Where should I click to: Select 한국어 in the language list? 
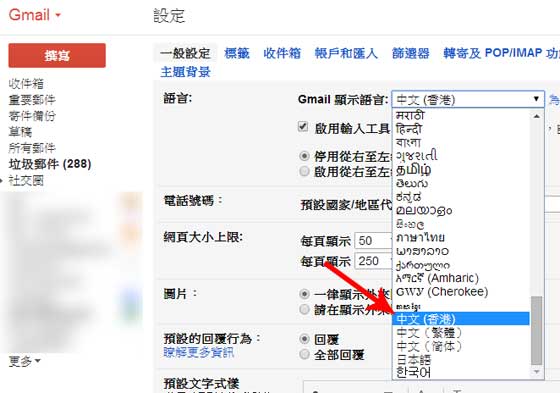[x=461, y=373]
